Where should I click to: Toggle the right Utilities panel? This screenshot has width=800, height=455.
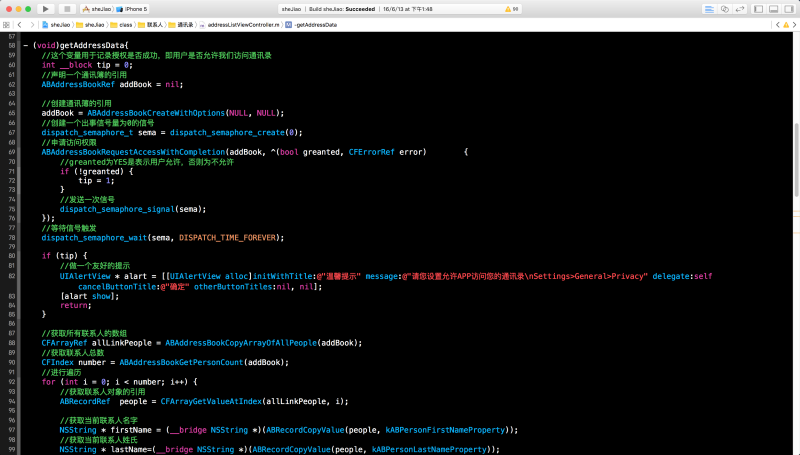click(x=789, y=9)
